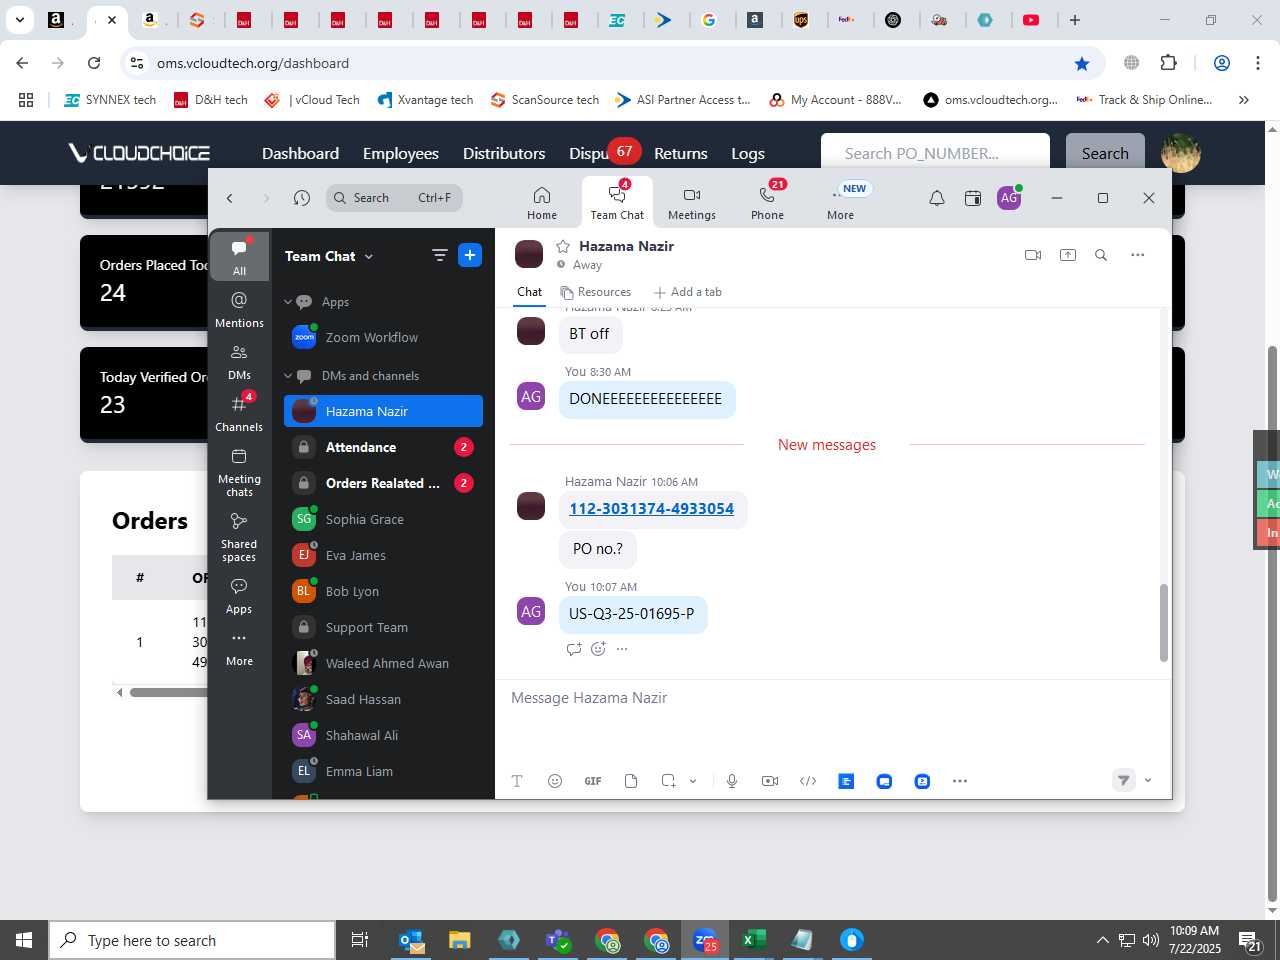Open the Phone tab in Zoom
Screen dimensions: 1280x960
(767, 202)
